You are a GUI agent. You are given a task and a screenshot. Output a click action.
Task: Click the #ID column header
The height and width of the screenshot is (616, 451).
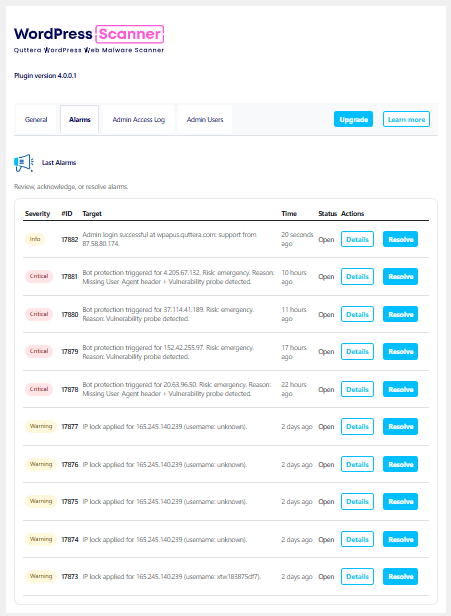[67, 214]
